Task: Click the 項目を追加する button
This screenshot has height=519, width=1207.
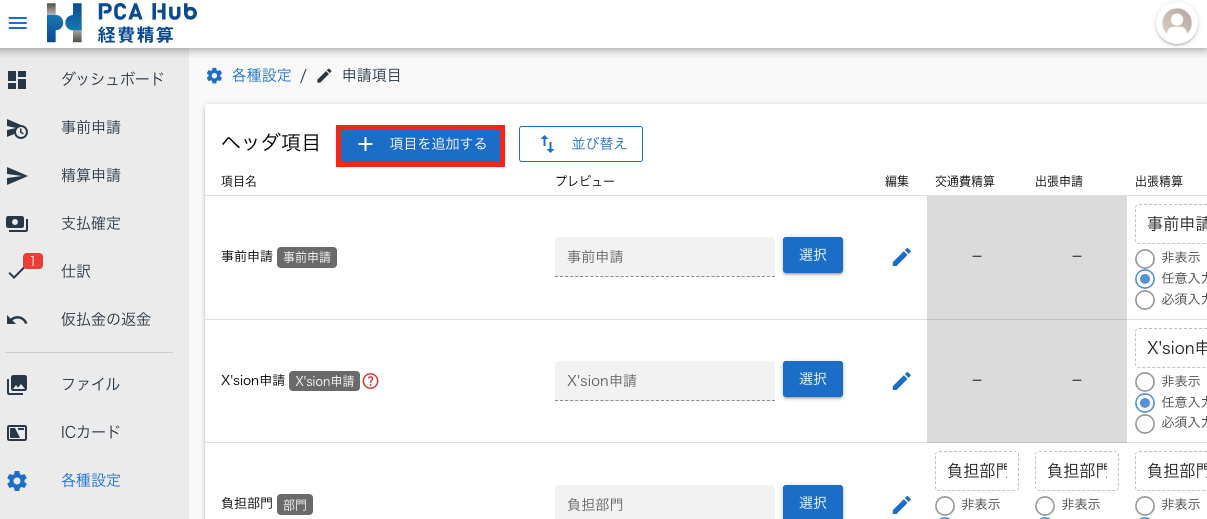Action: (421, 145)
